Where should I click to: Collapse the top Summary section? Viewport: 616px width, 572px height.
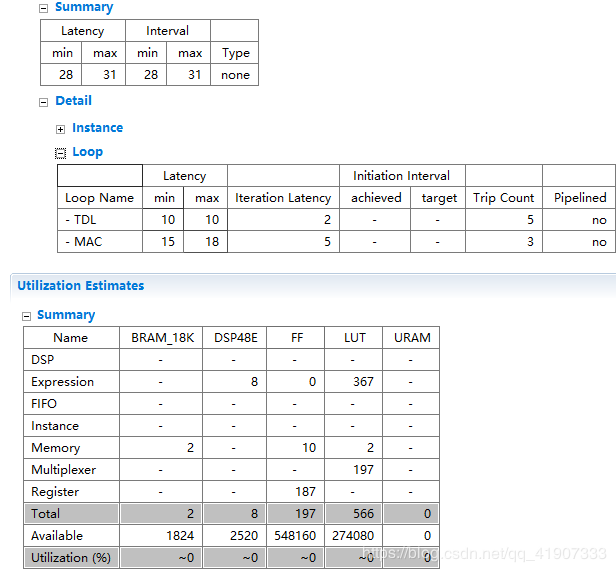44,9
